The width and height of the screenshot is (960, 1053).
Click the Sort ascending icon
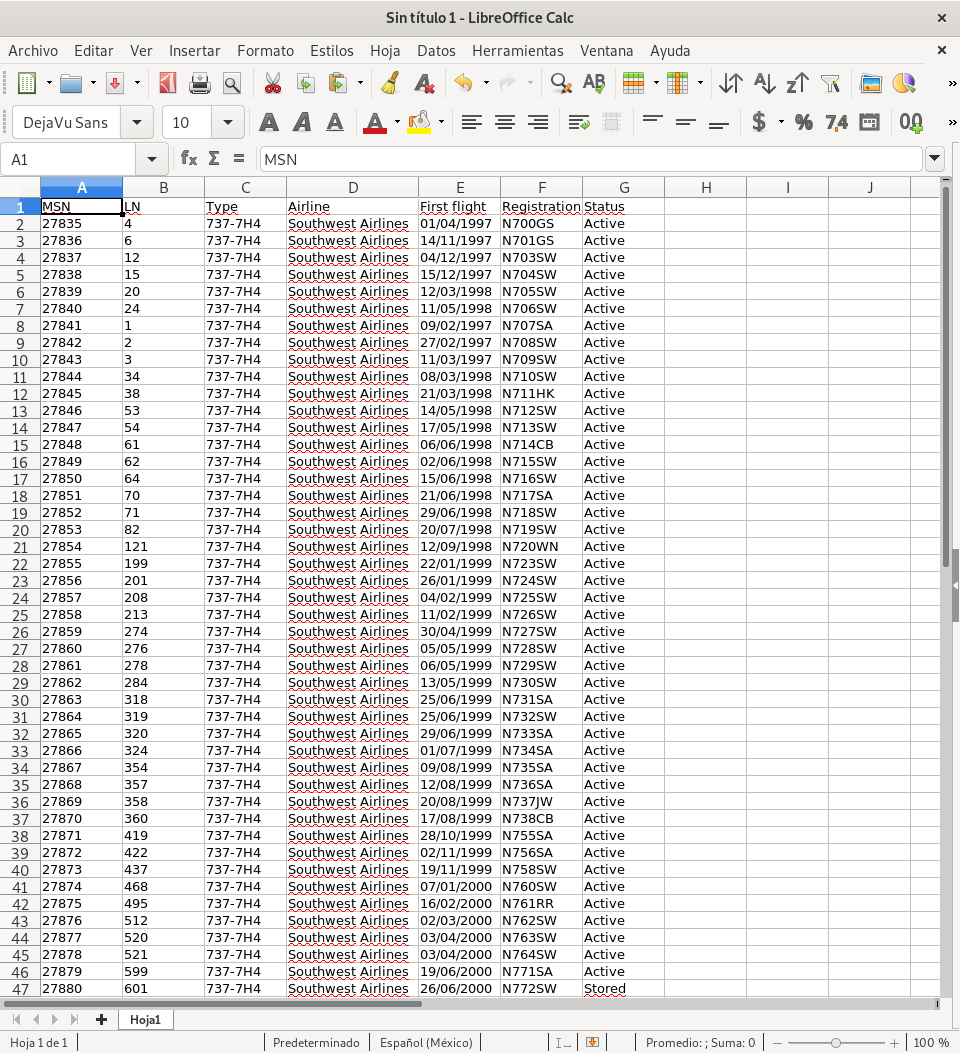(764, 84)
